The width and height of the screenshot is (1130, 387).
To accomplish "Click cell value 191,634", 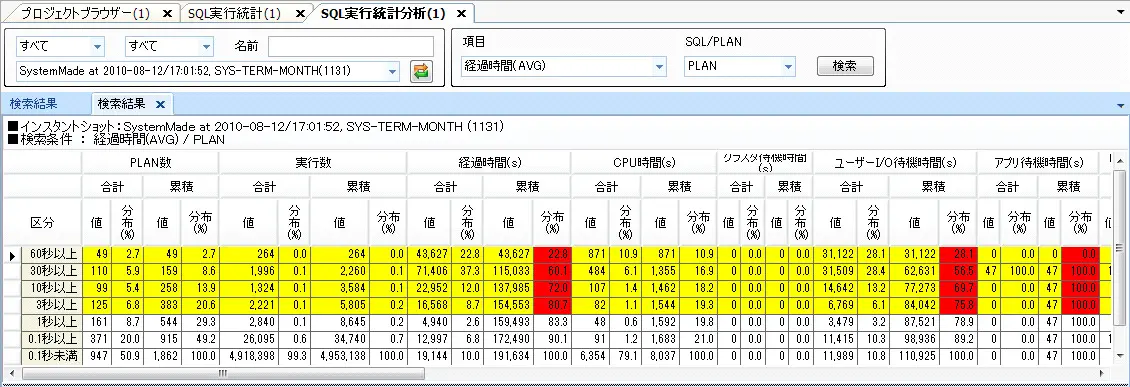I will point(508,355).
